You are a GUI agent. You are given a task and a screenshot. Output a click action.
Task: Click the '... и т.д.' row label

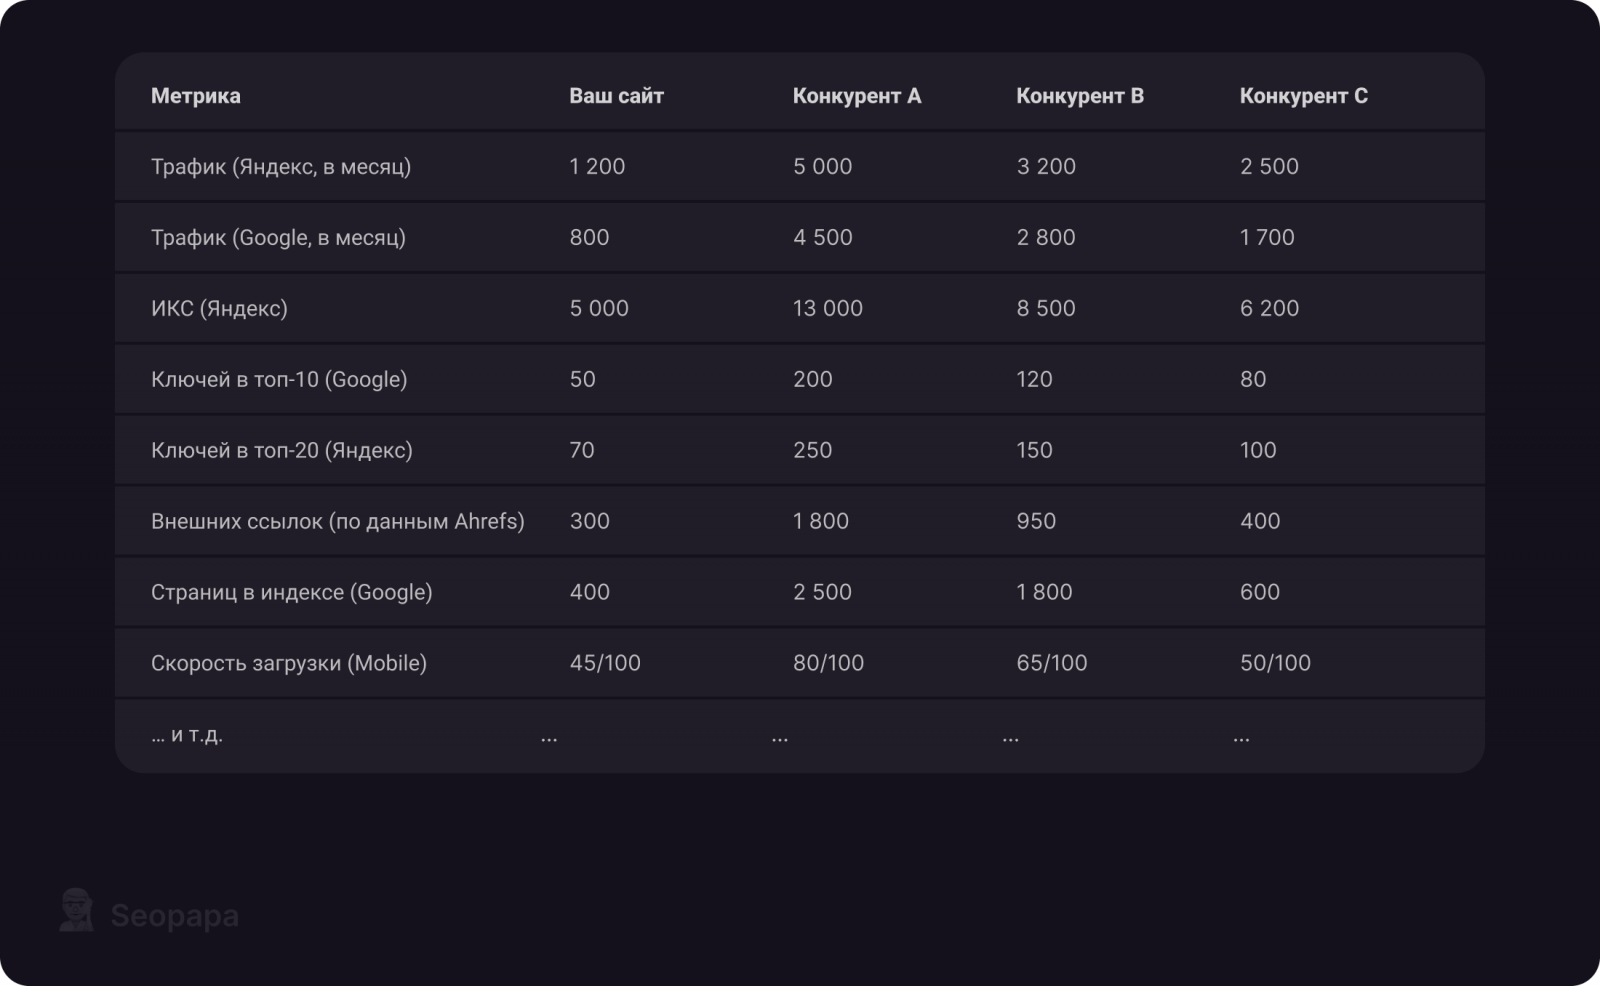pos(187,735)
